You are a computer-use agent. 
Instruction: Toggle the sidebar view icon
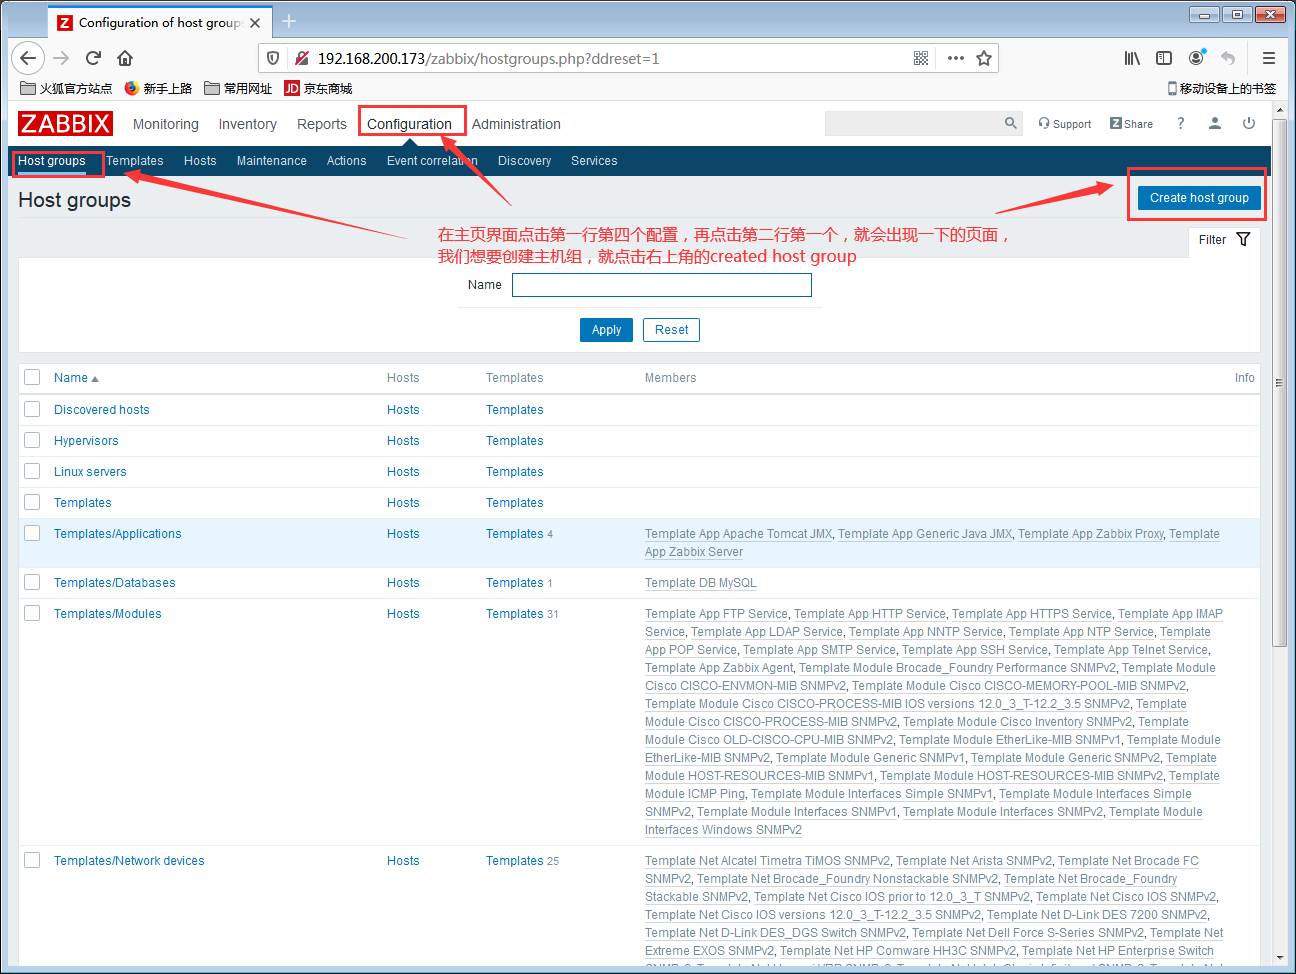point(1164,58)
